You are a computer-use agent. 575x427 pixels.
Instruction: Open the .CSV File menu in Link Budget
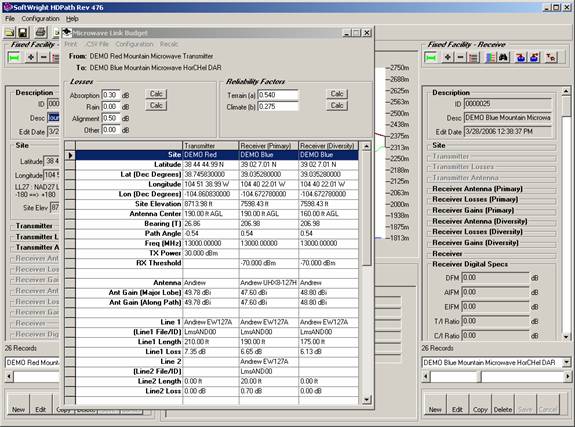[x=97, y=44]
